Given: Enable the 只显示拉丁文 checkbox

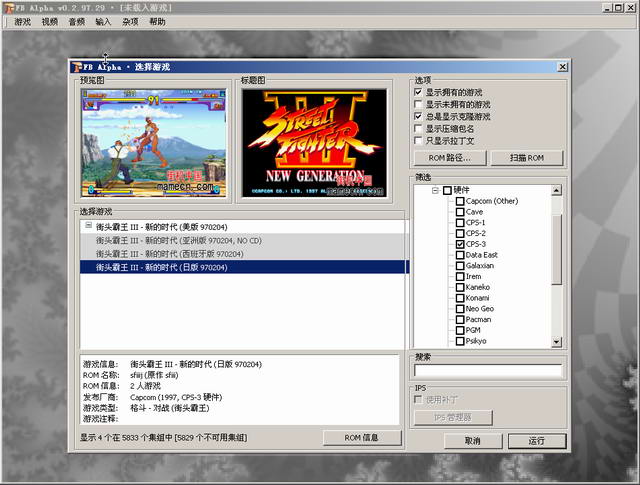Looking at the screenshot, I should point(419,141).
